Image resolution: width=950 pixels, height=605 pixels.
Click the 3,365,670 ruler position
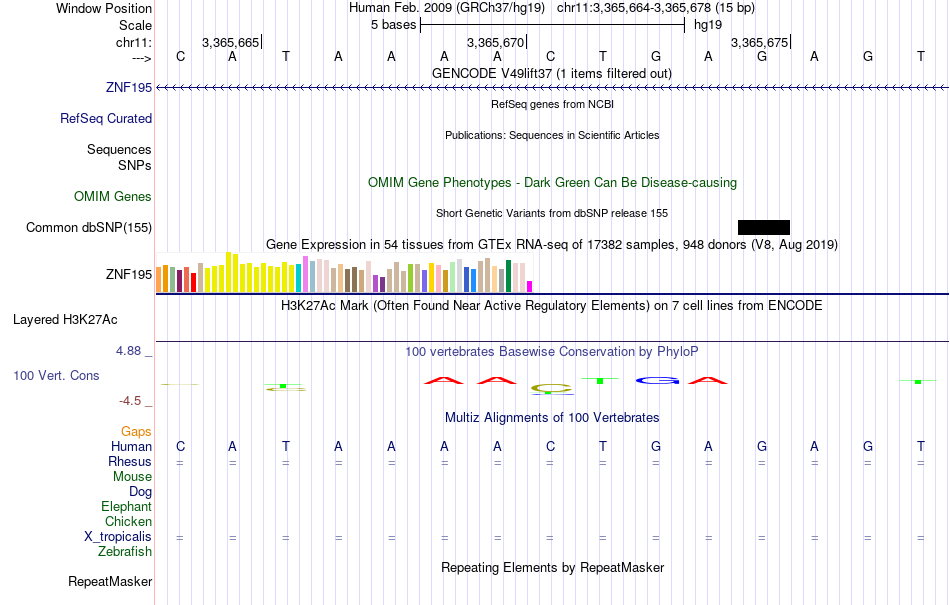point(496,42)
